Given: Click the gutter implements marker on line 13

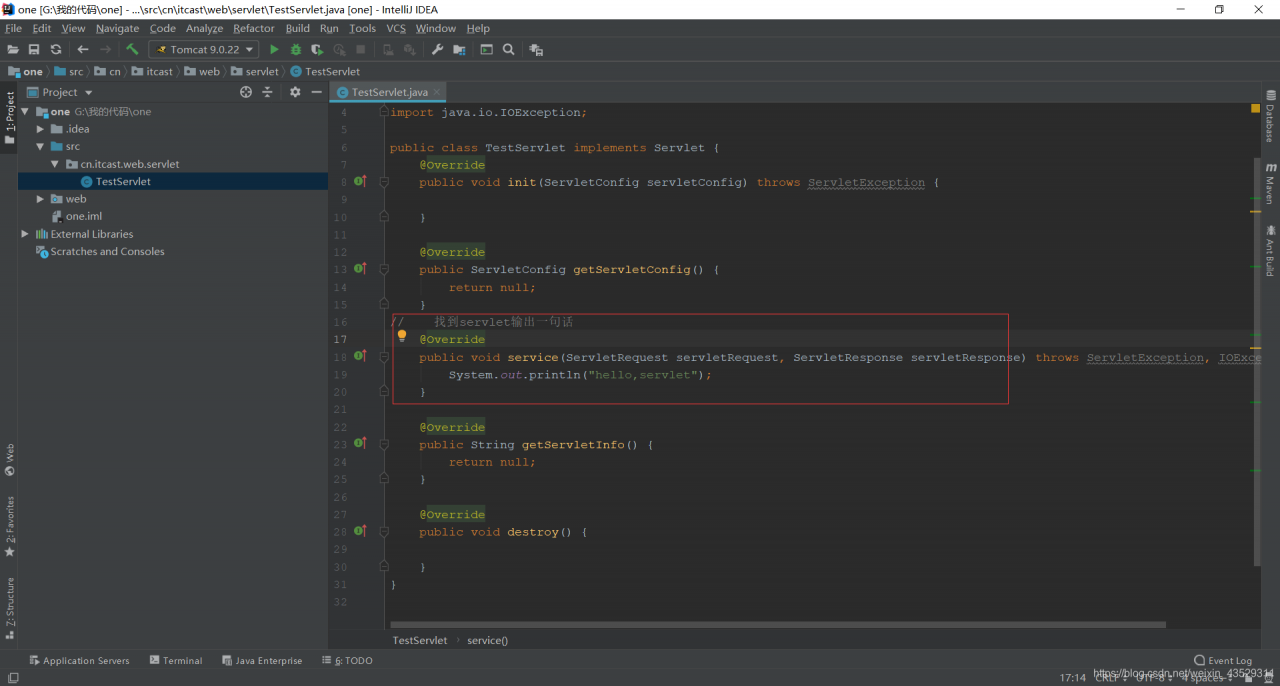Looking at the screenshot, I should (360, 269).
